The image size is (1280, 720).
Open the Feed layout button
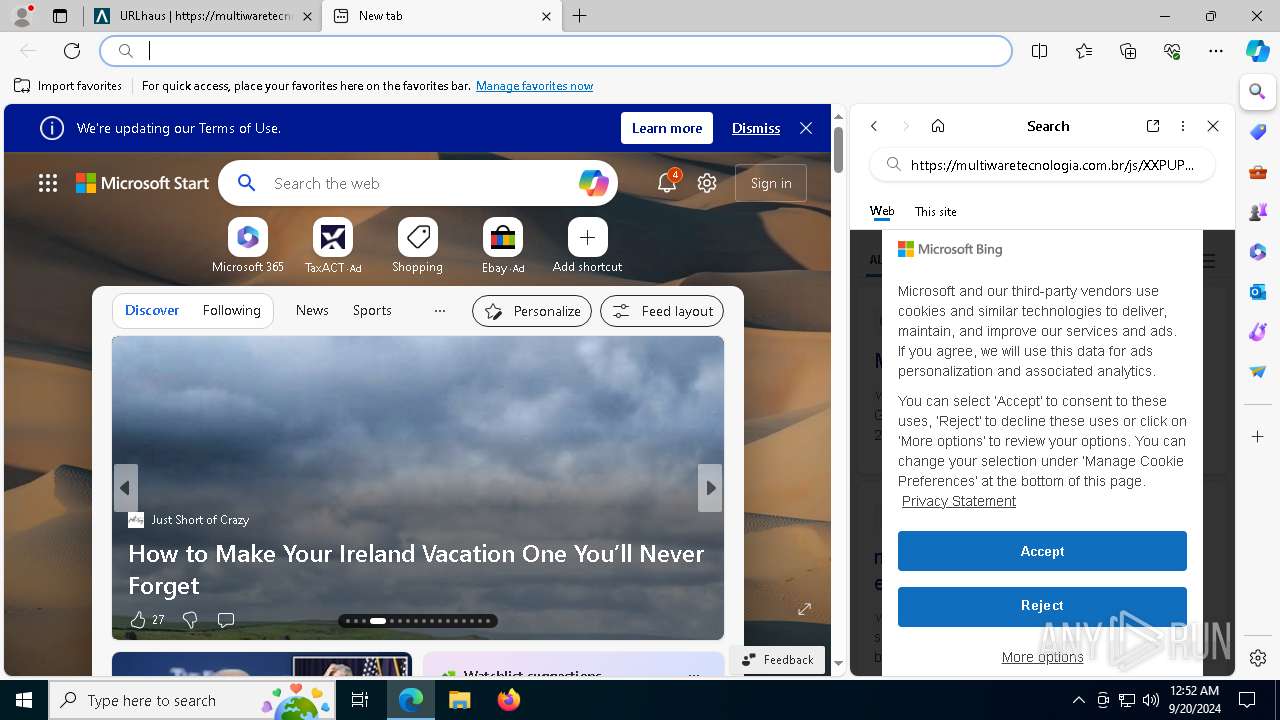[662, 311]
